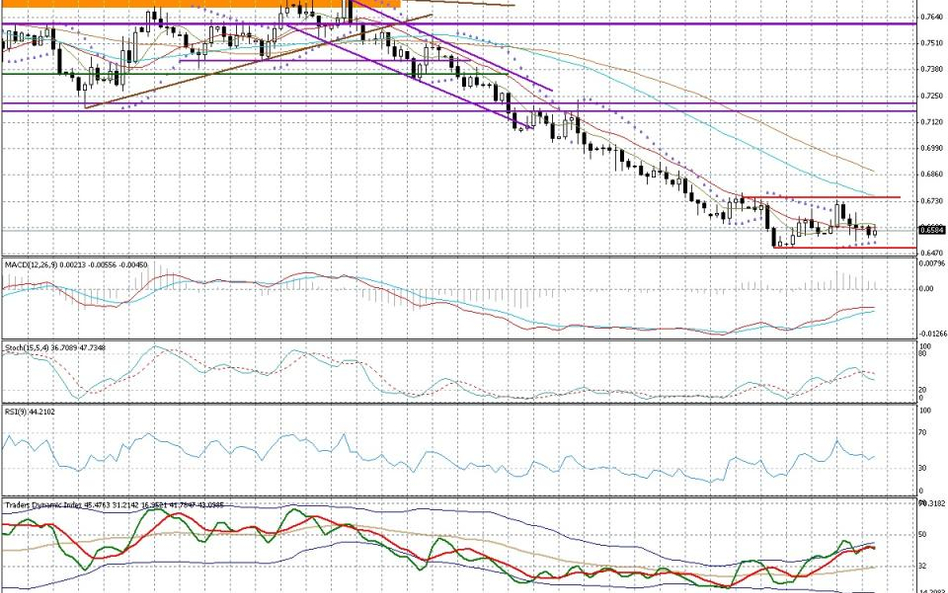Click the 0.6990 price axis label
The width and height of the screenshot is (948, 593).
[932, 148]
